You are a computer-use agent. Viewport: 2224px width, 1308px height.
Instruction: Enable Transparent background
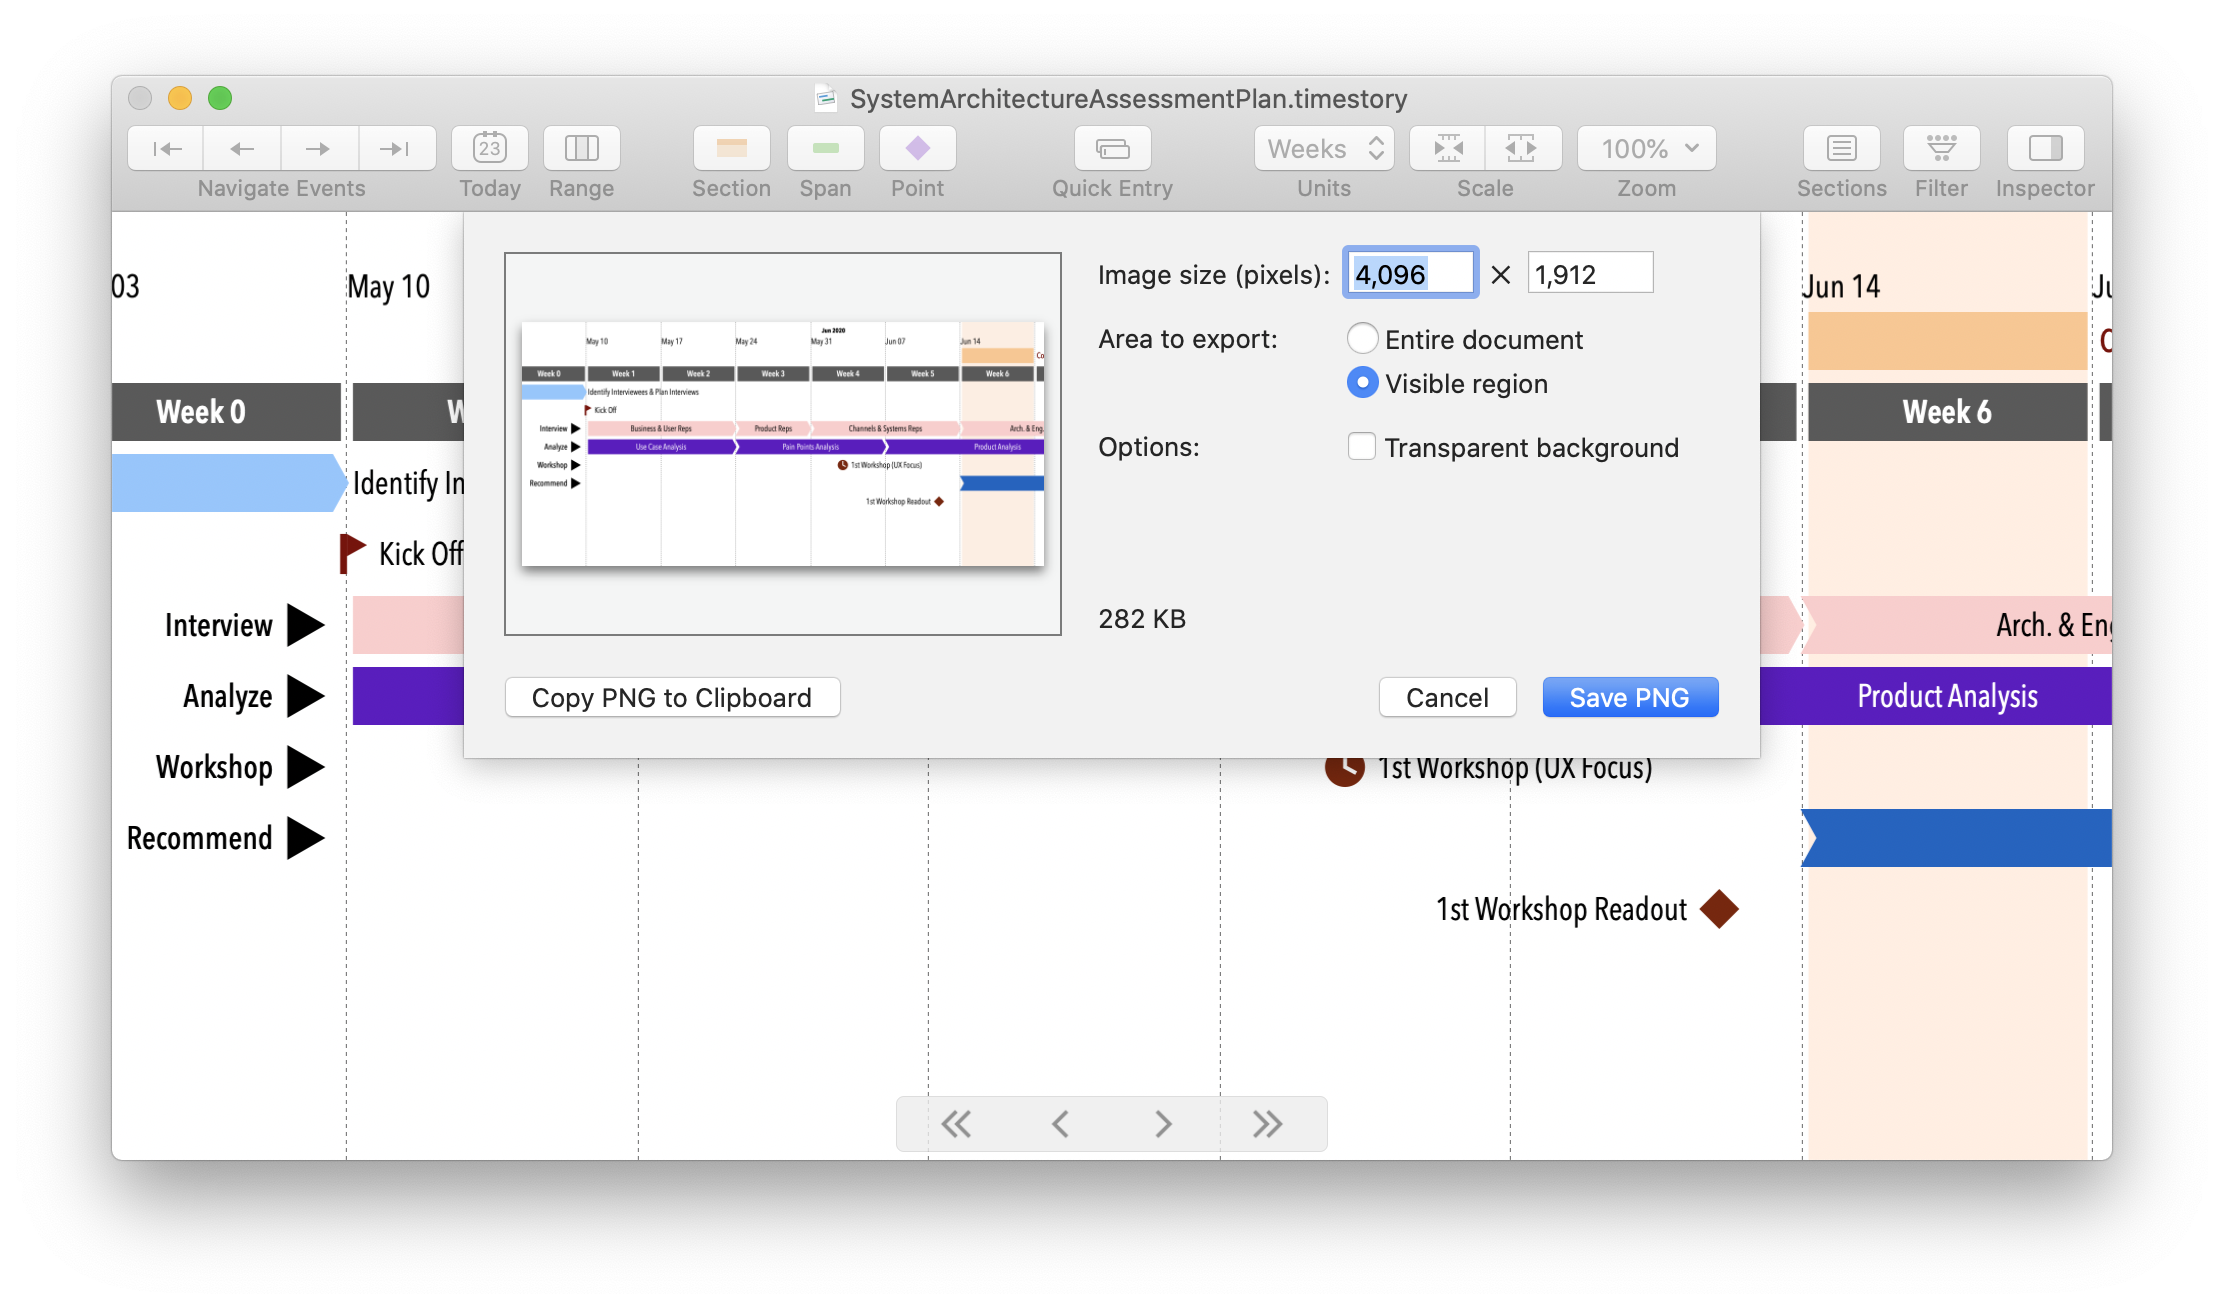[x=1362, y=447]
